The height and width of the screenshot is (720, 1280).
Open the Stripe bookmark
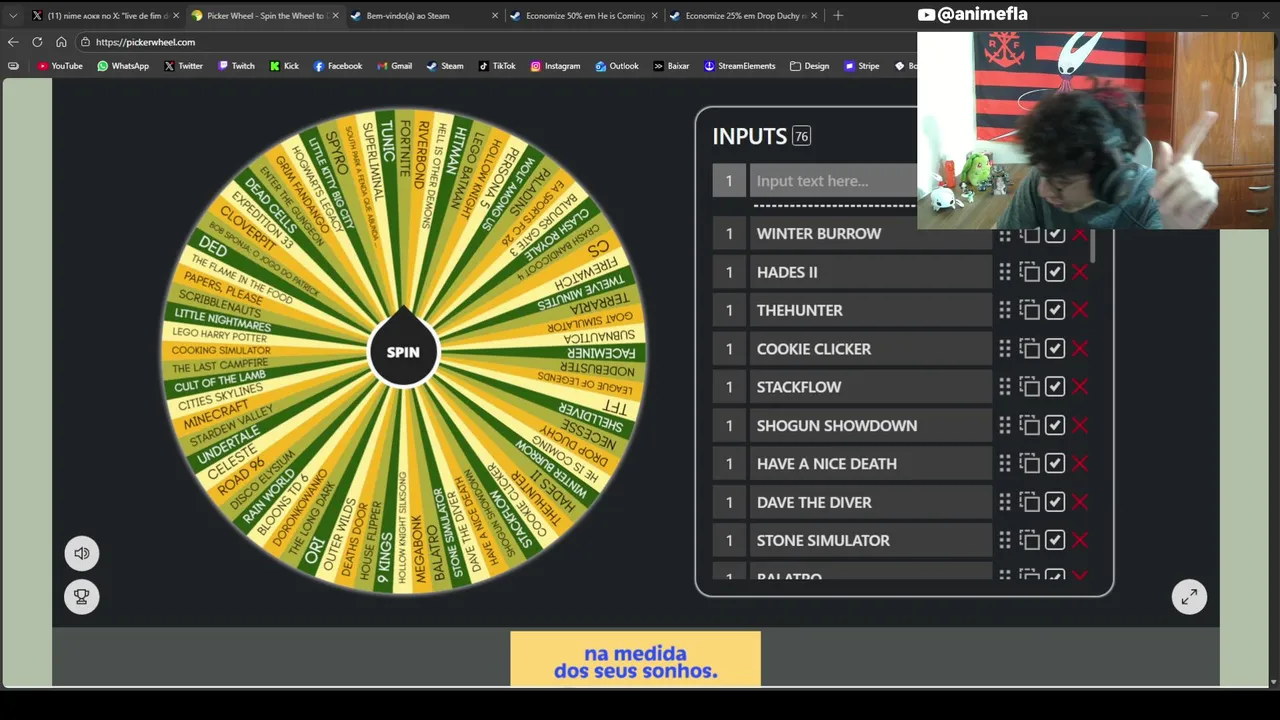pos(862,66)
